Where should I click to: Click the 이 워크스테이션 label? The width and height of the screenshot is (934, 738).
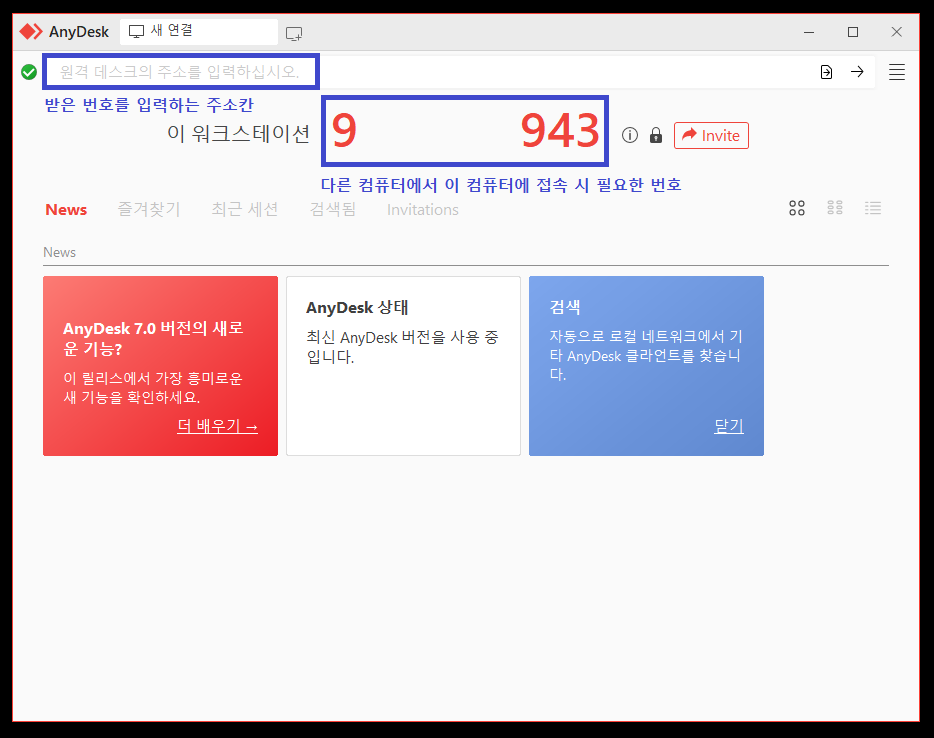coord(238,133)
